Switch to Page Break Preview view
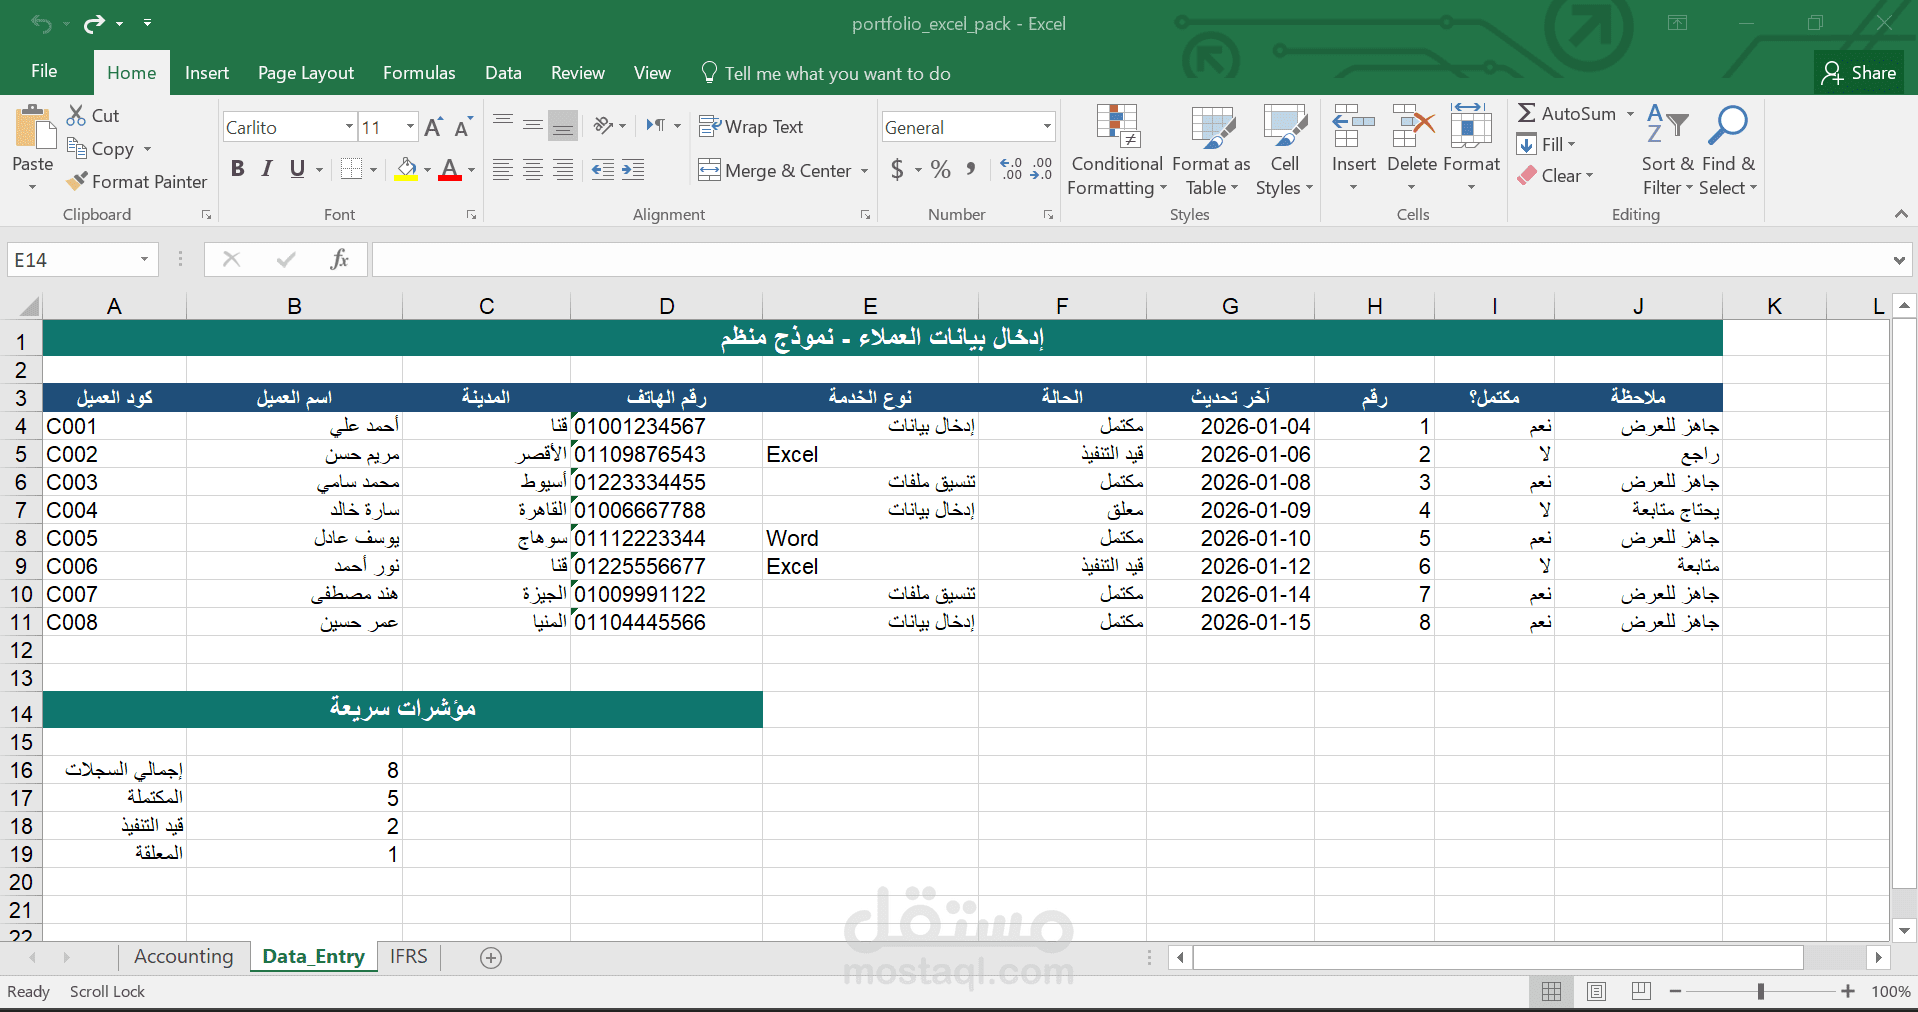This screenshot has width=1918, height=1012. coord(1641,991)
